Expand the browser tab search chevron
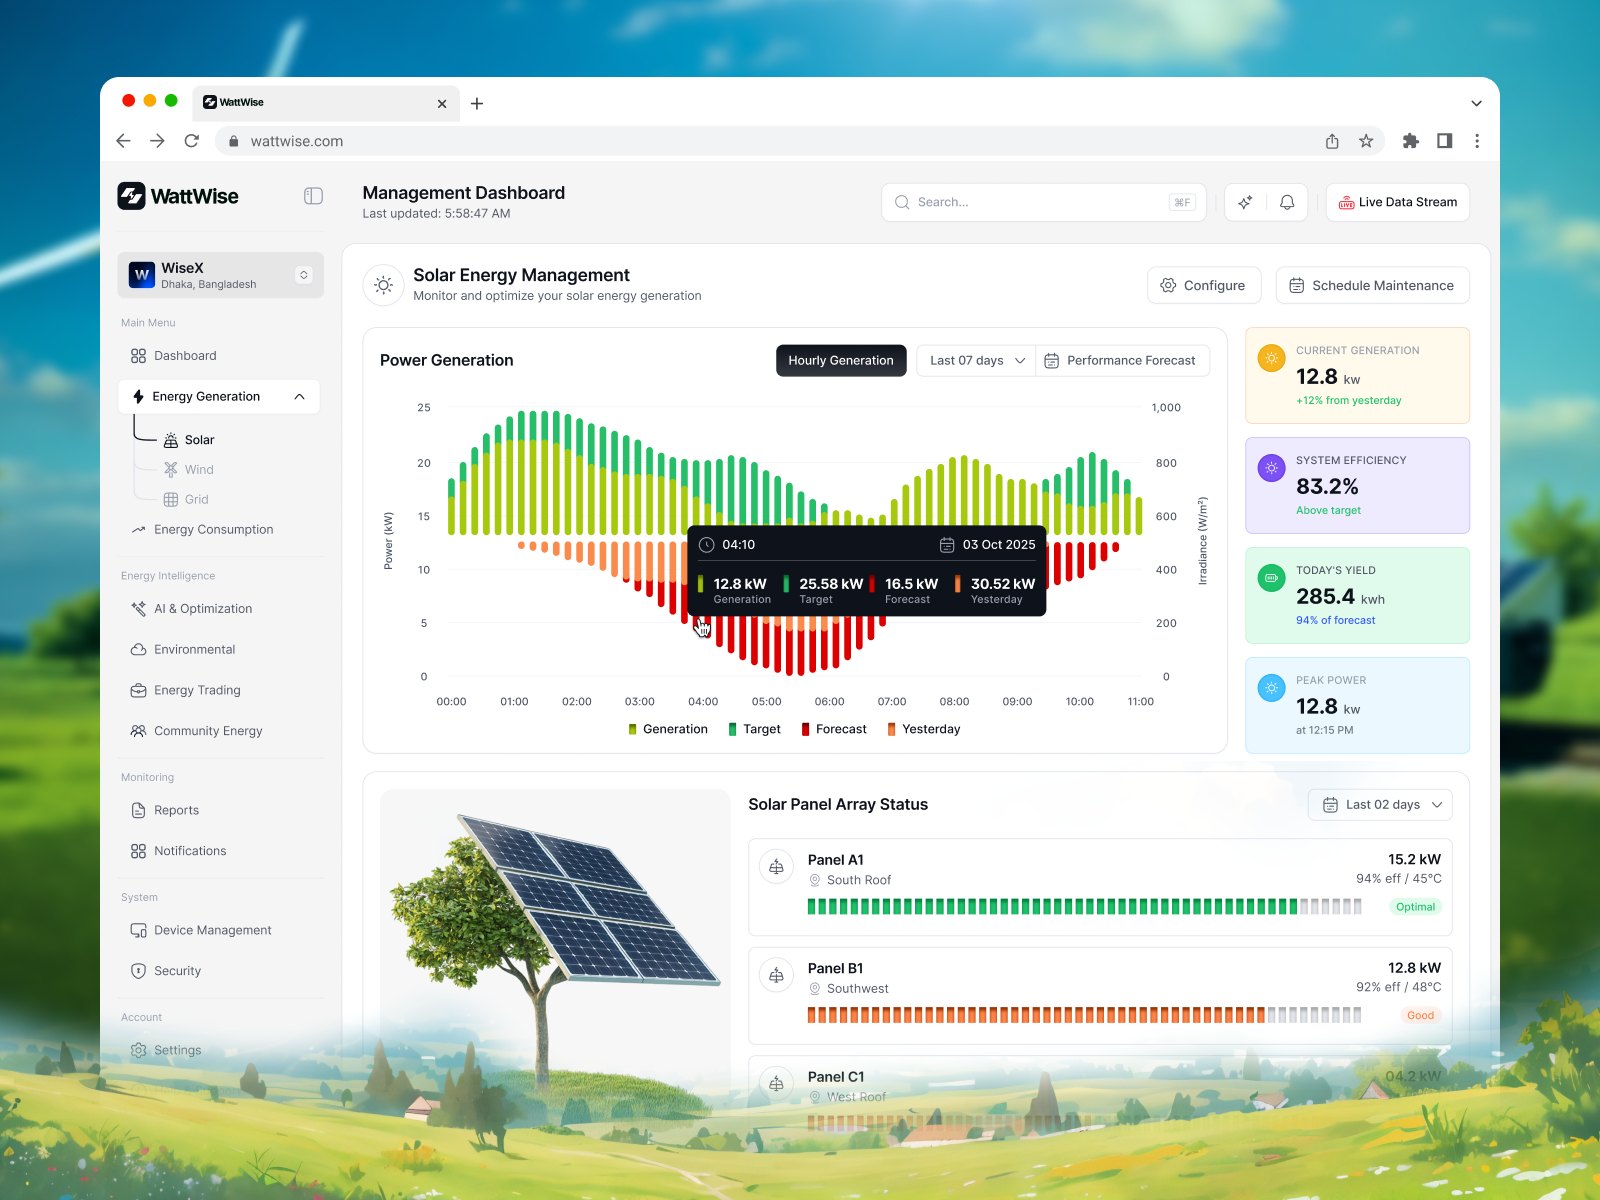The height and width of the screenshot is (1200, 1600). click(x=1476, y=103)
